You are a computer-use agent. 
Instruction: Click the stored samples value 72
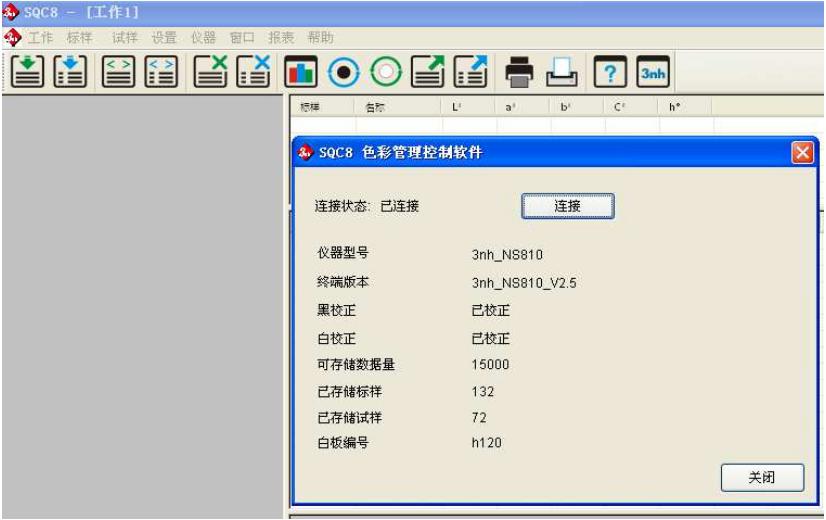[479, 417]
